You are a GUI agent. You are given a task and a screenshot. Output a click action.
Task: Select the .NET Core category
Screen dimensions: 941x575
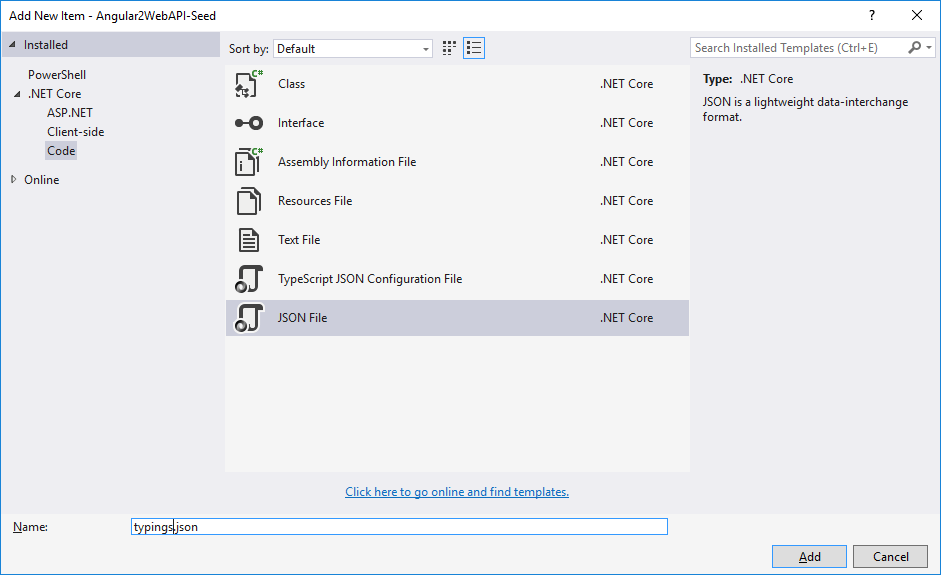coord(55,94)
